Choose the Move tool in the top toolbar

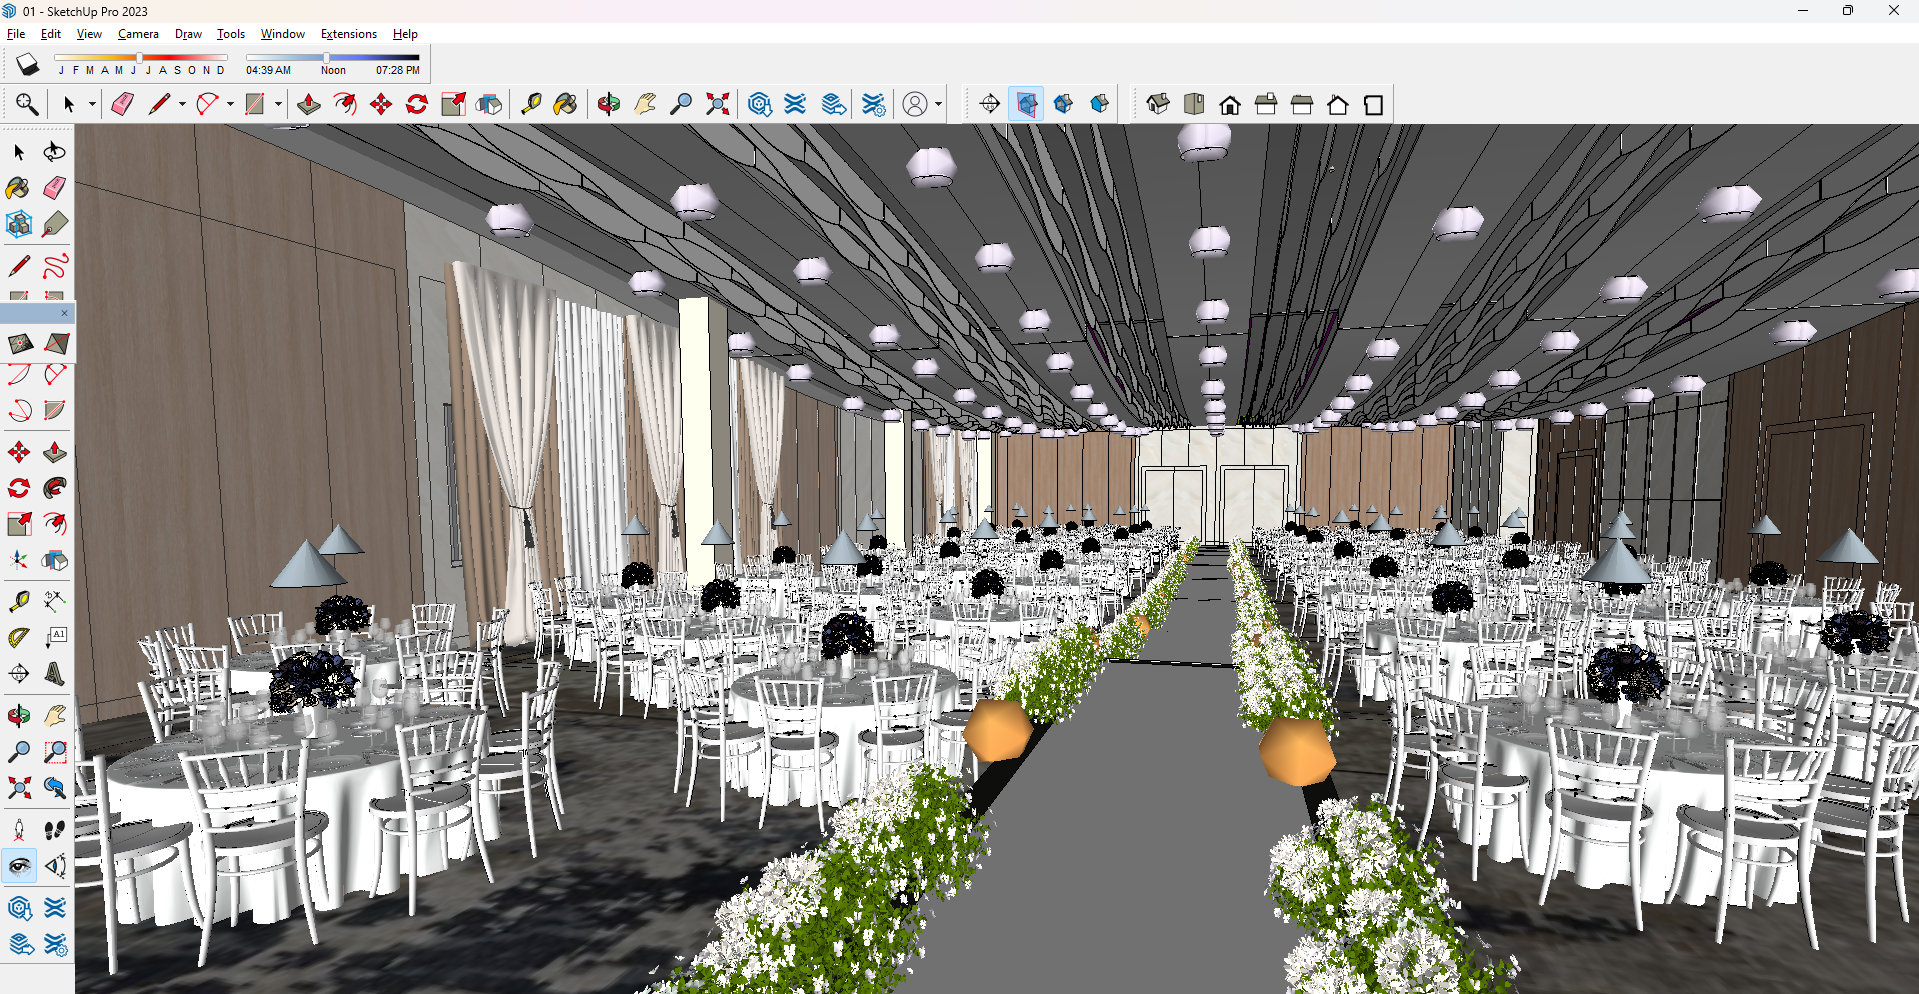[381, 104]
